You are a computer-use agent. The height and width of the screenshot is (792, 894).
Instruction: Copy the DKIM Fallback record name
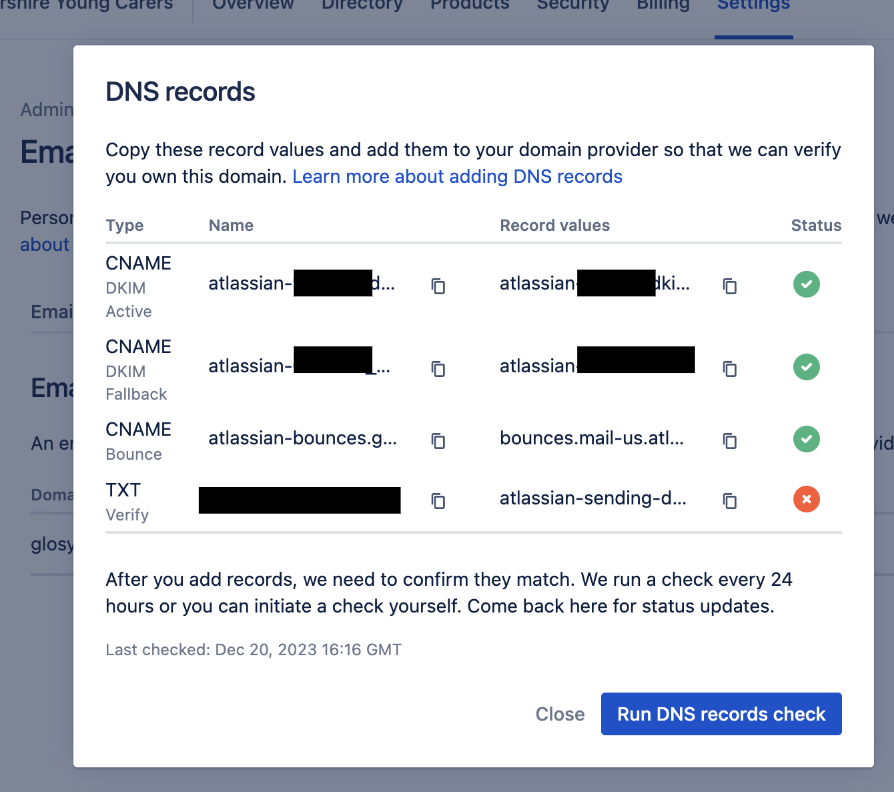[437, 369]
